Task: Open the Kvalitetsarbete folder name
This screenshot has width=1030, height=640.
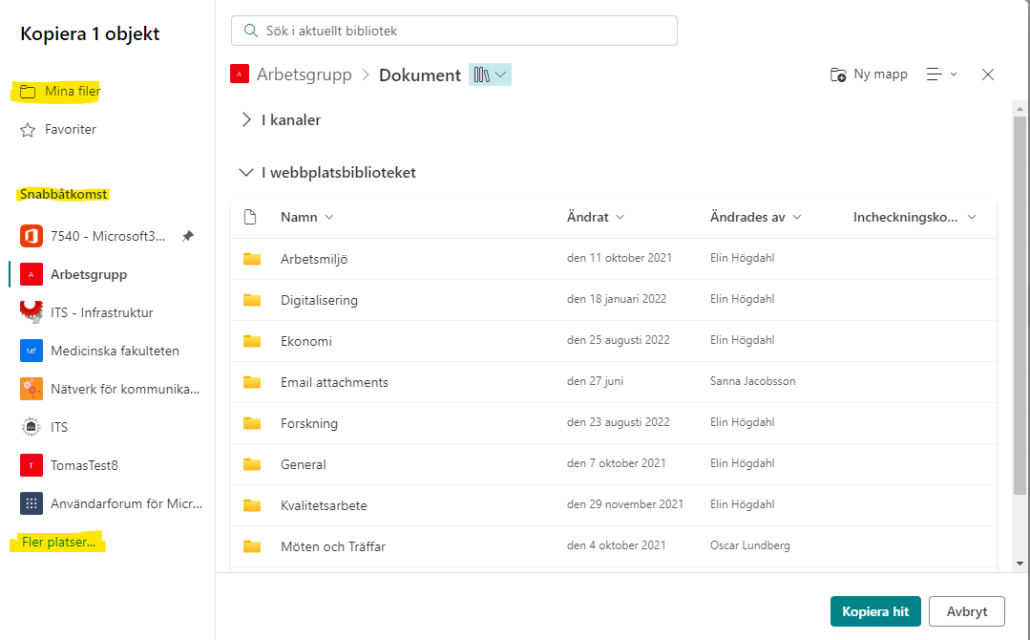Action: tap(324, 505)
